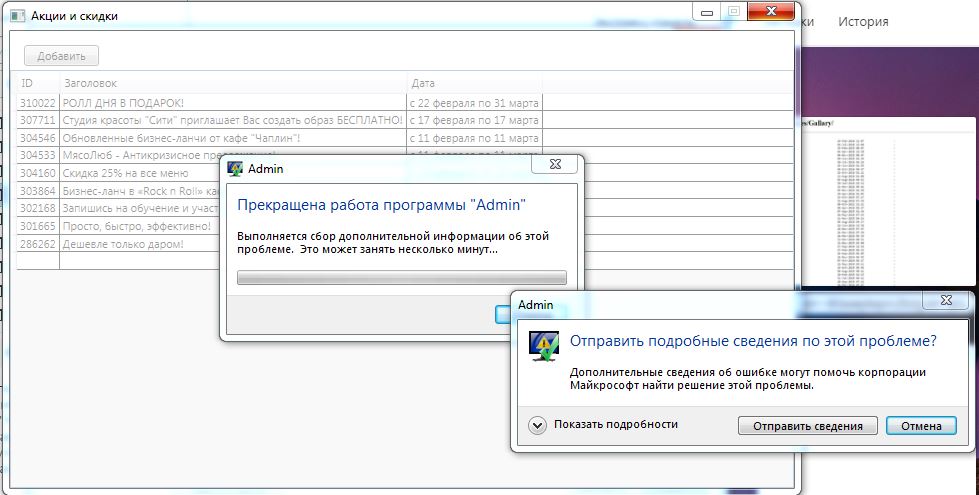Close the "Прекращена работа программы" dialog
Image resolution: width=979 pixels, height=495 pixels.
(x=553, y=166)
